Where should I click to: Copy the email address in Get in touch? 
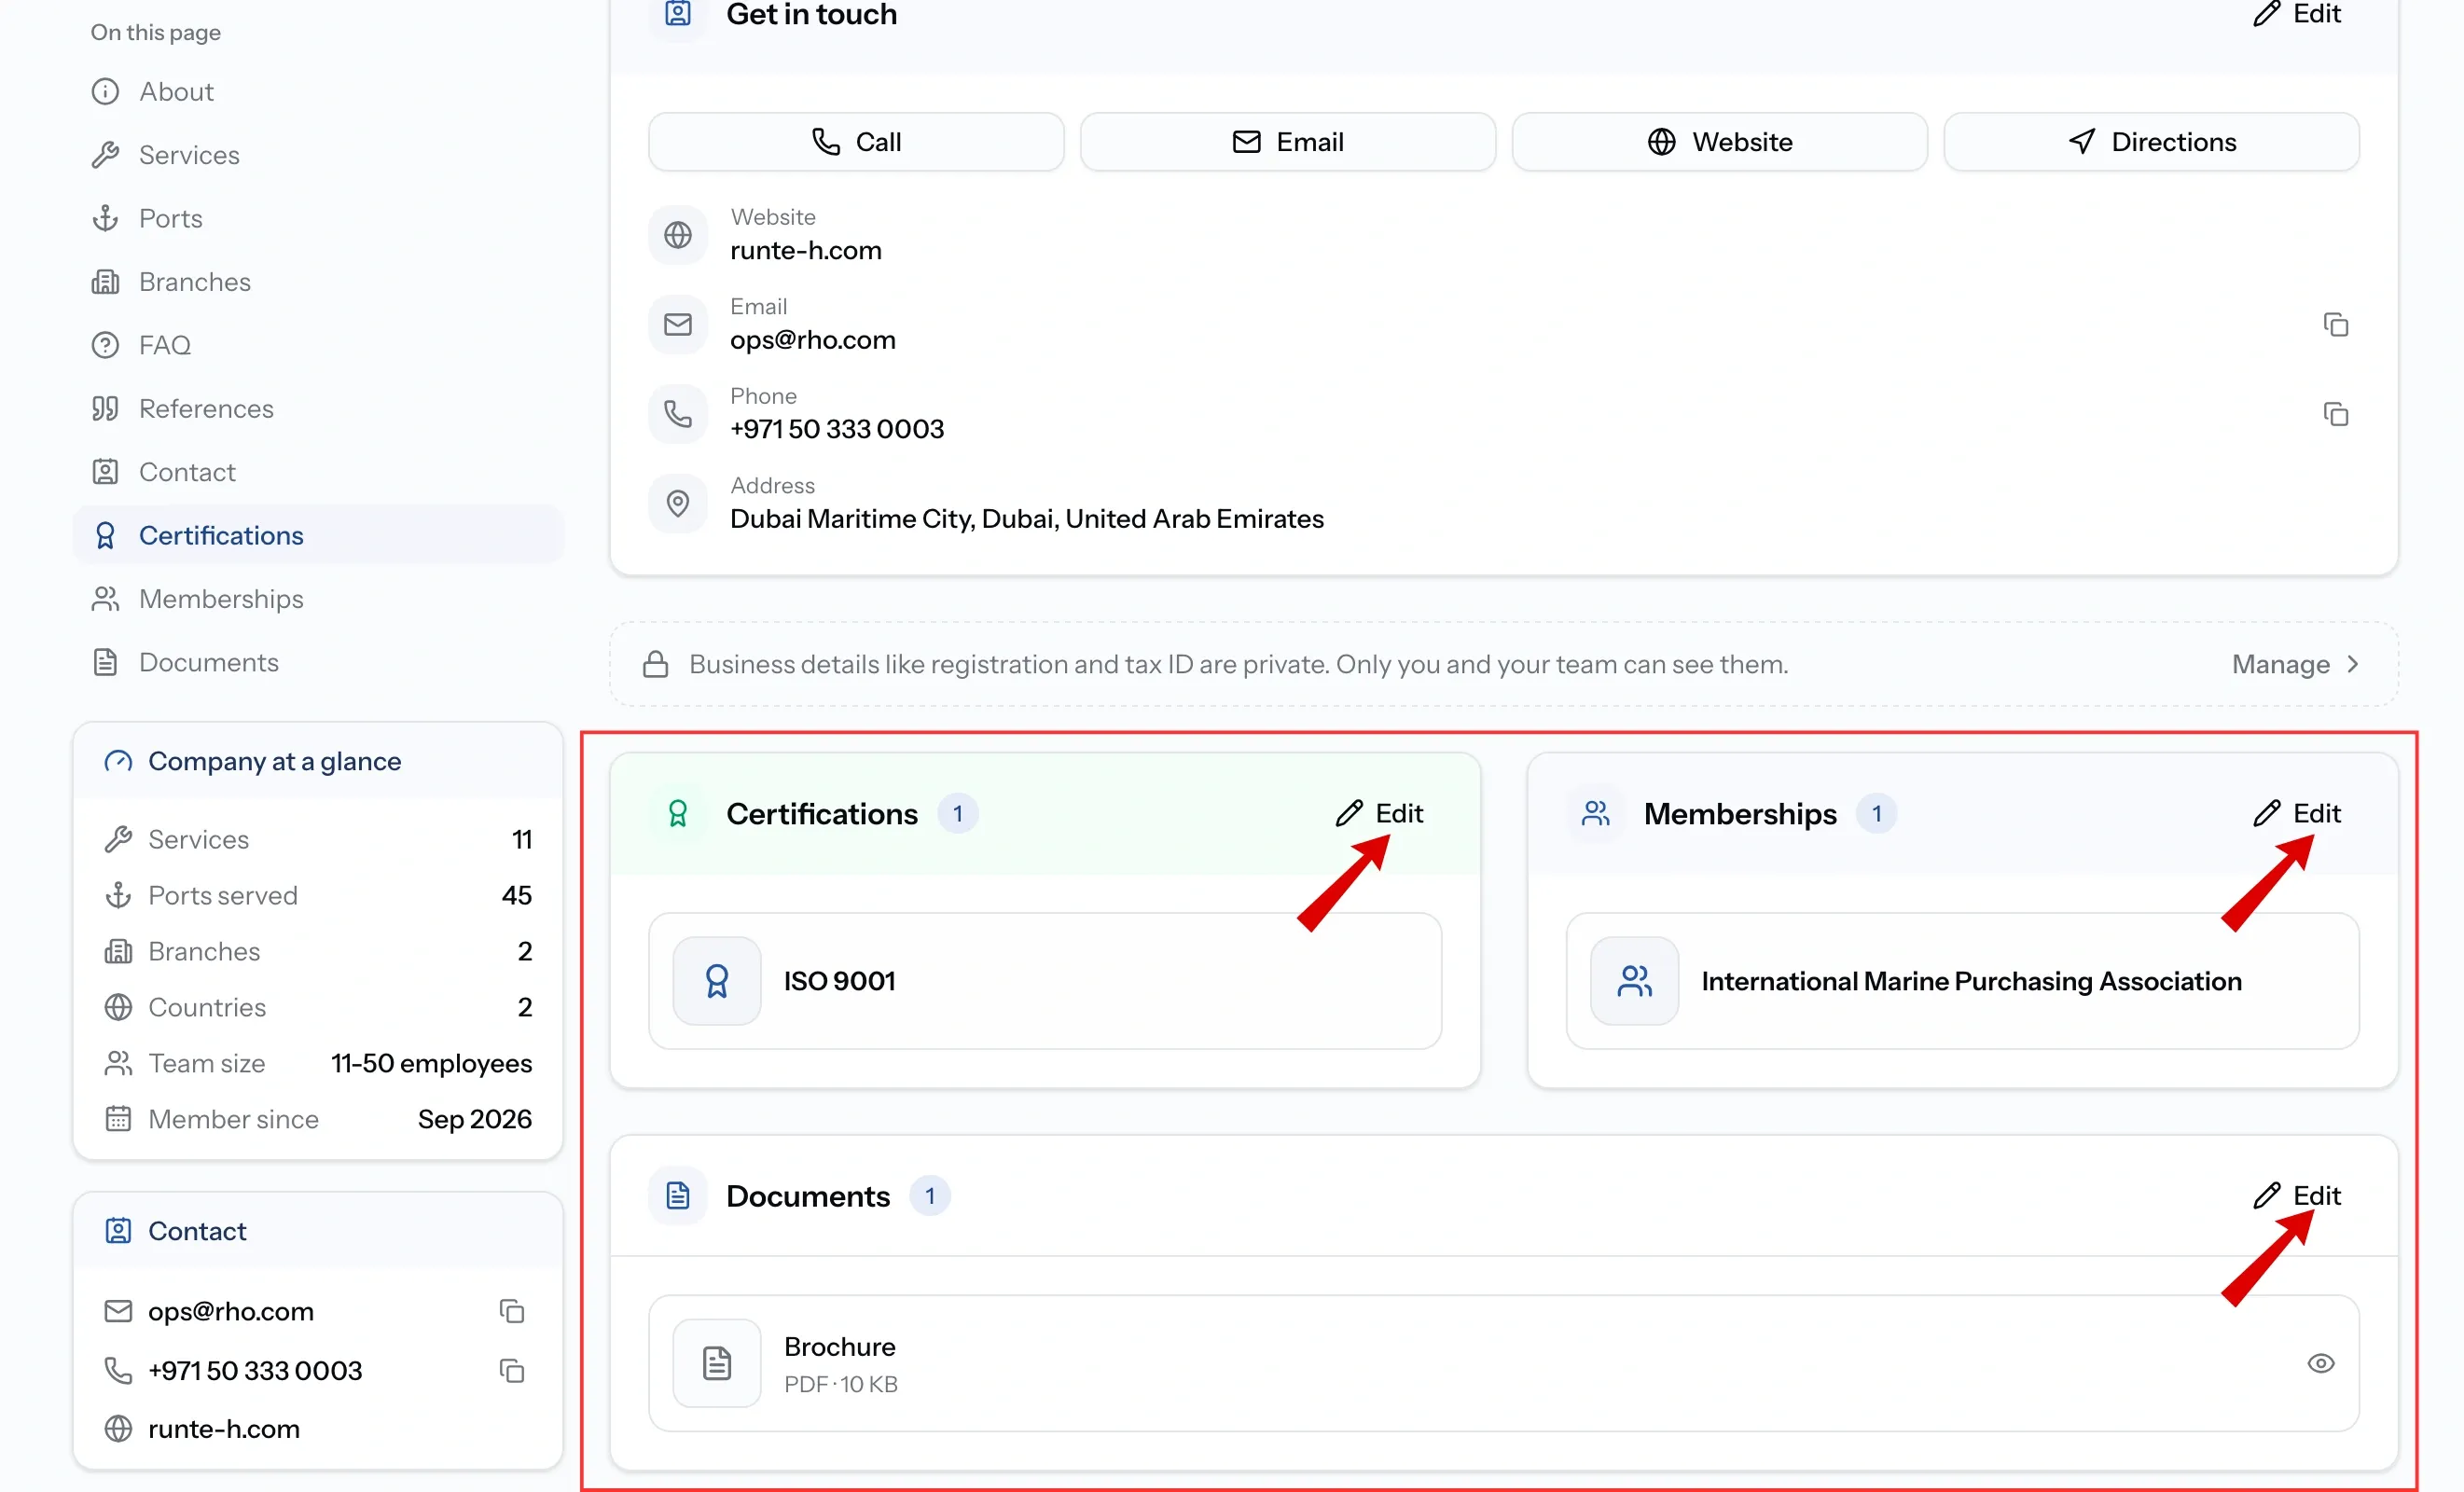[x=2335, y=325]
